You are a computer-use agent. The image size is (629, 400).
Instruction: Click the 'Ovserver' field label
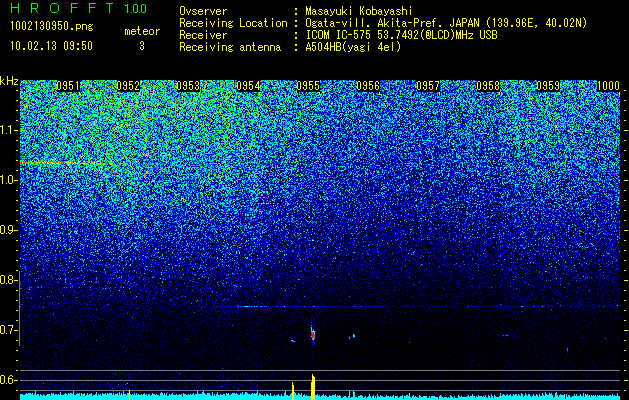[x=203, y=11]
